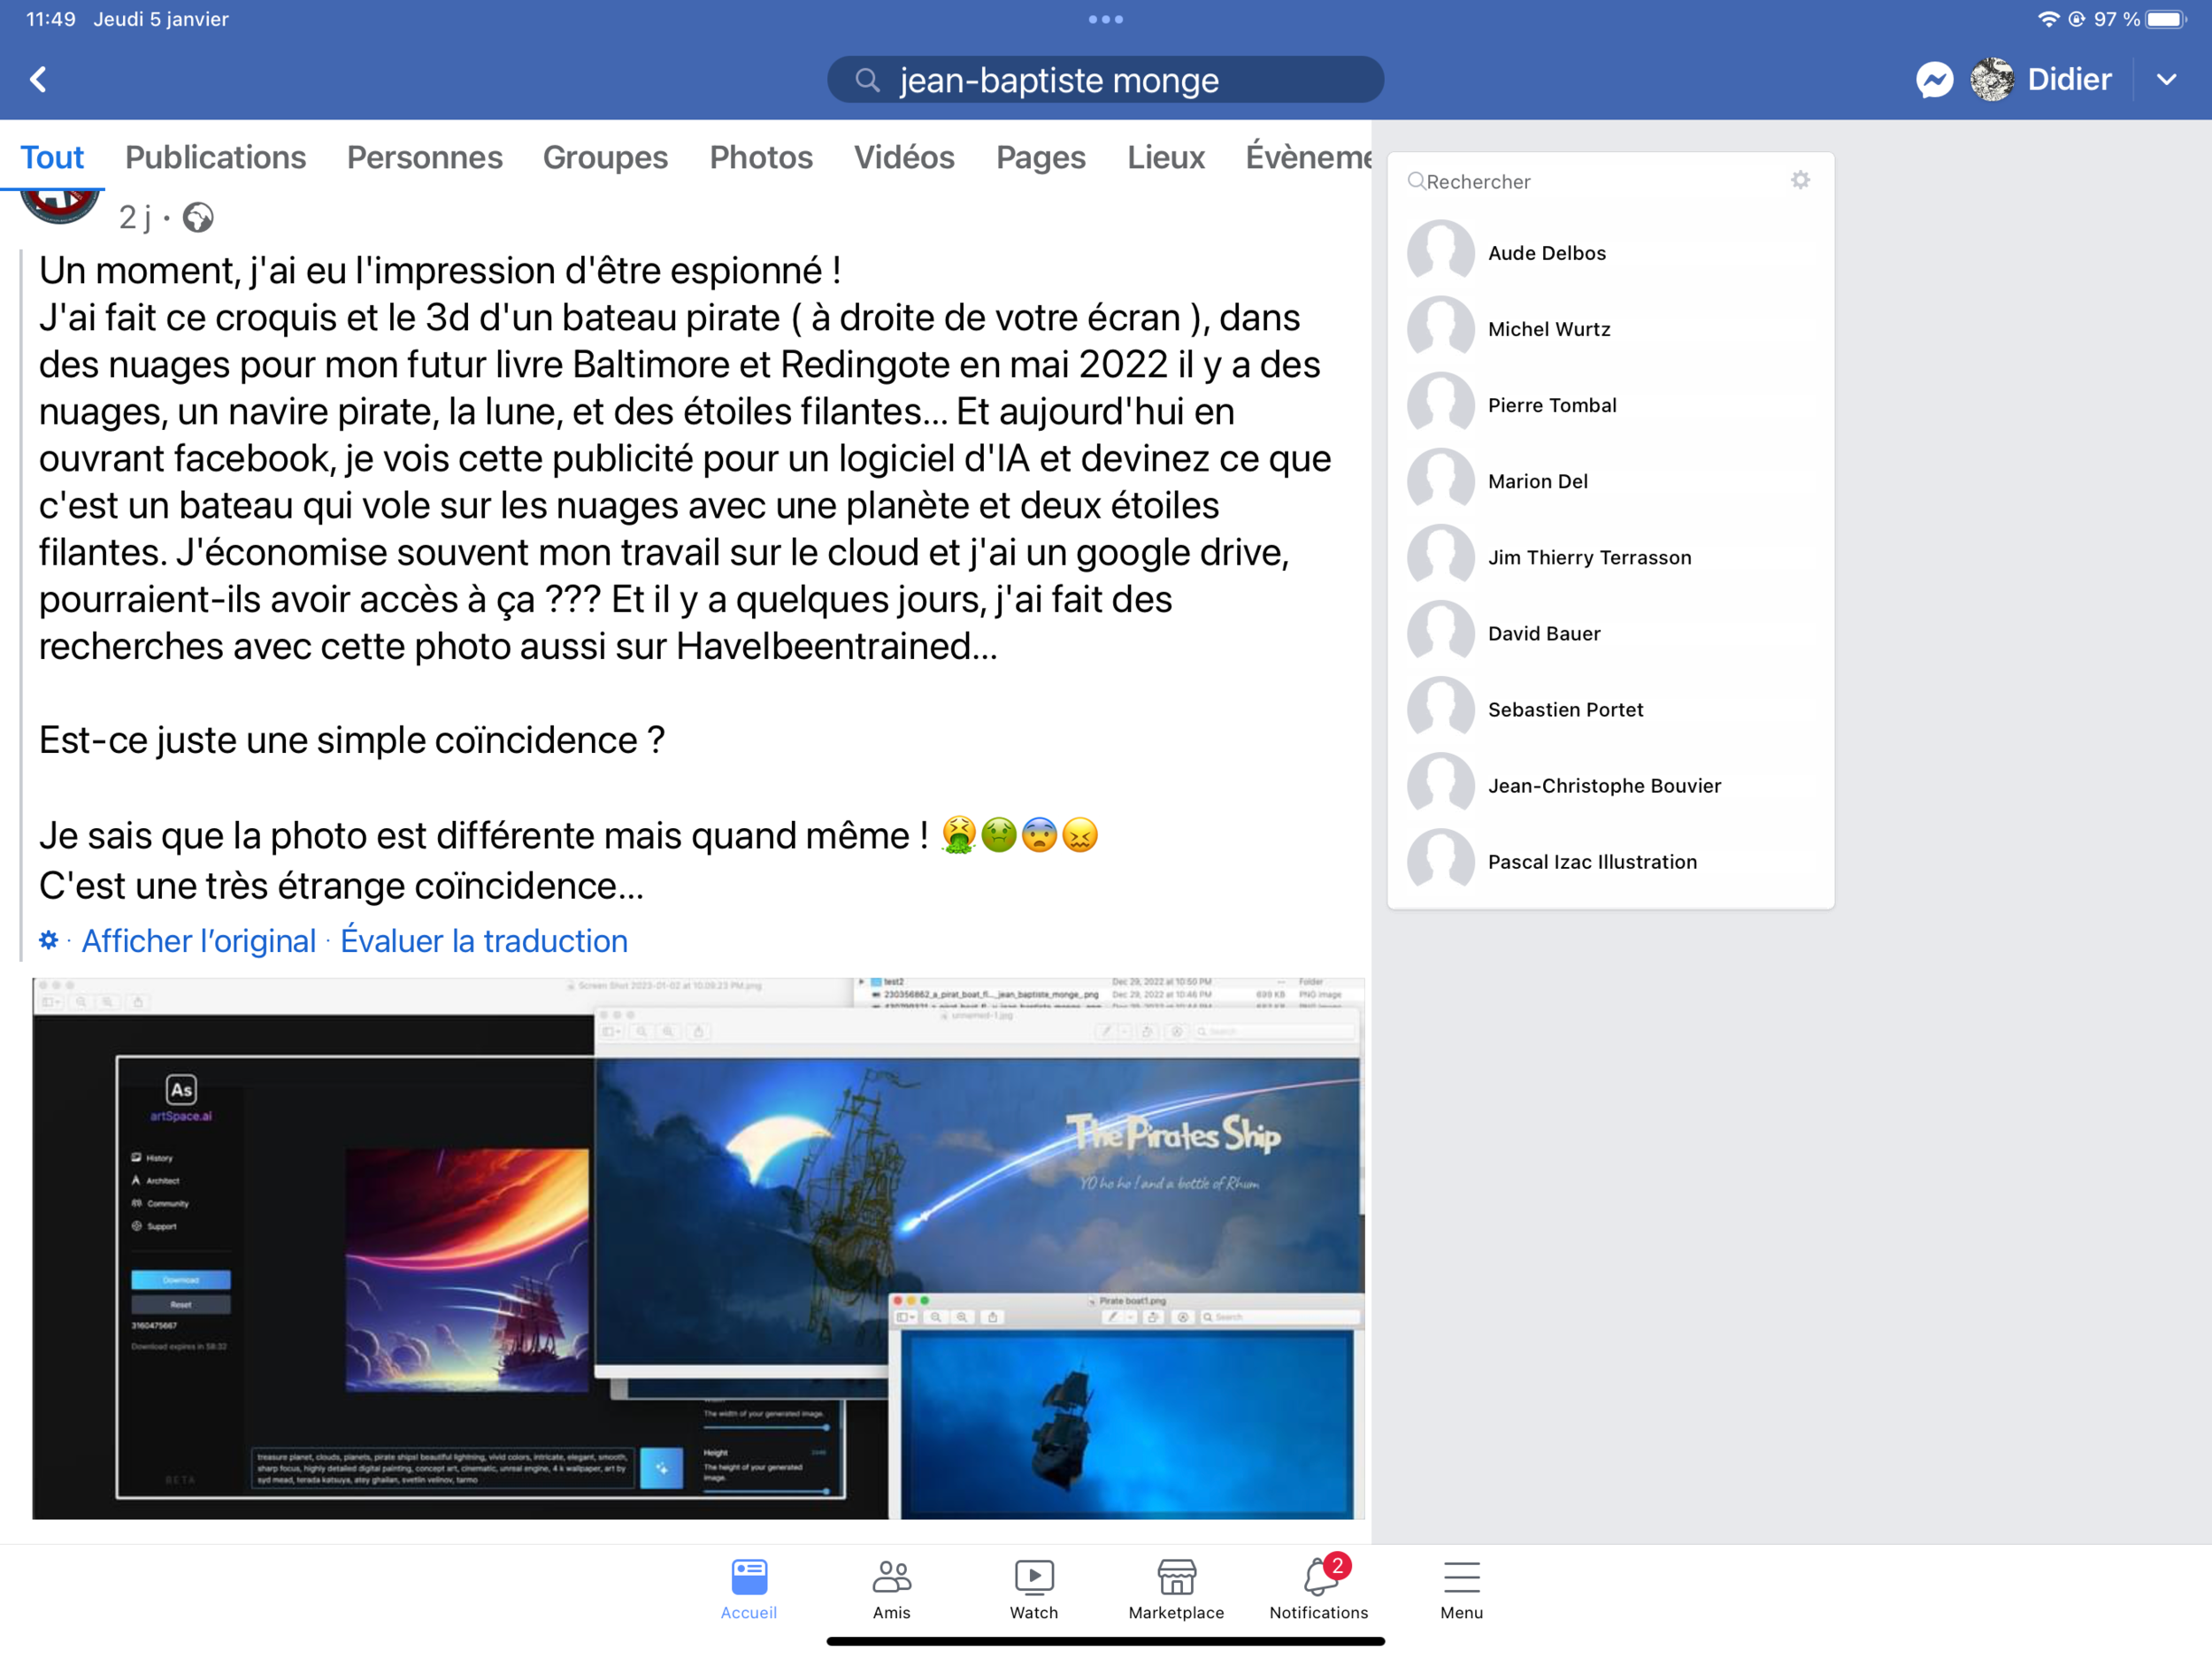
Task: Click the translation settings gear icon
Action: point(48,940)
